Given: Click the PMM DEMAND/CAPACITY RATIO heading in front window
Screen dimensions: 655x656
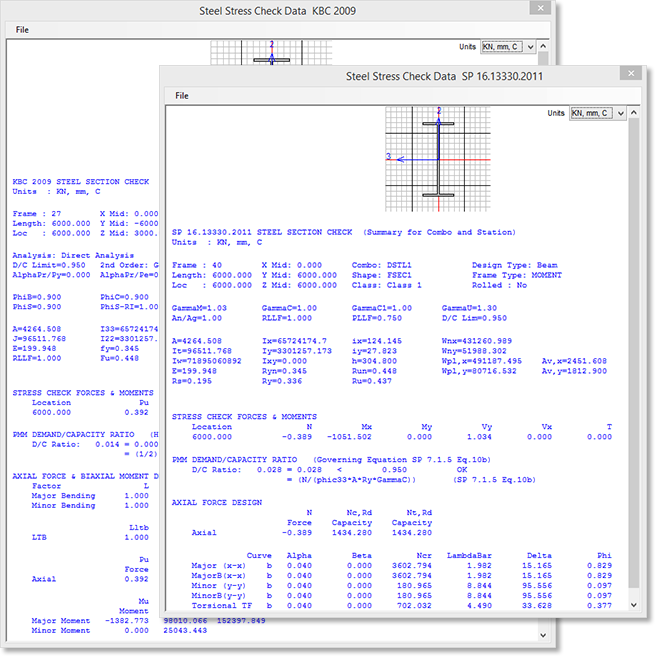Looking at the screenshot, I should 240,457.
